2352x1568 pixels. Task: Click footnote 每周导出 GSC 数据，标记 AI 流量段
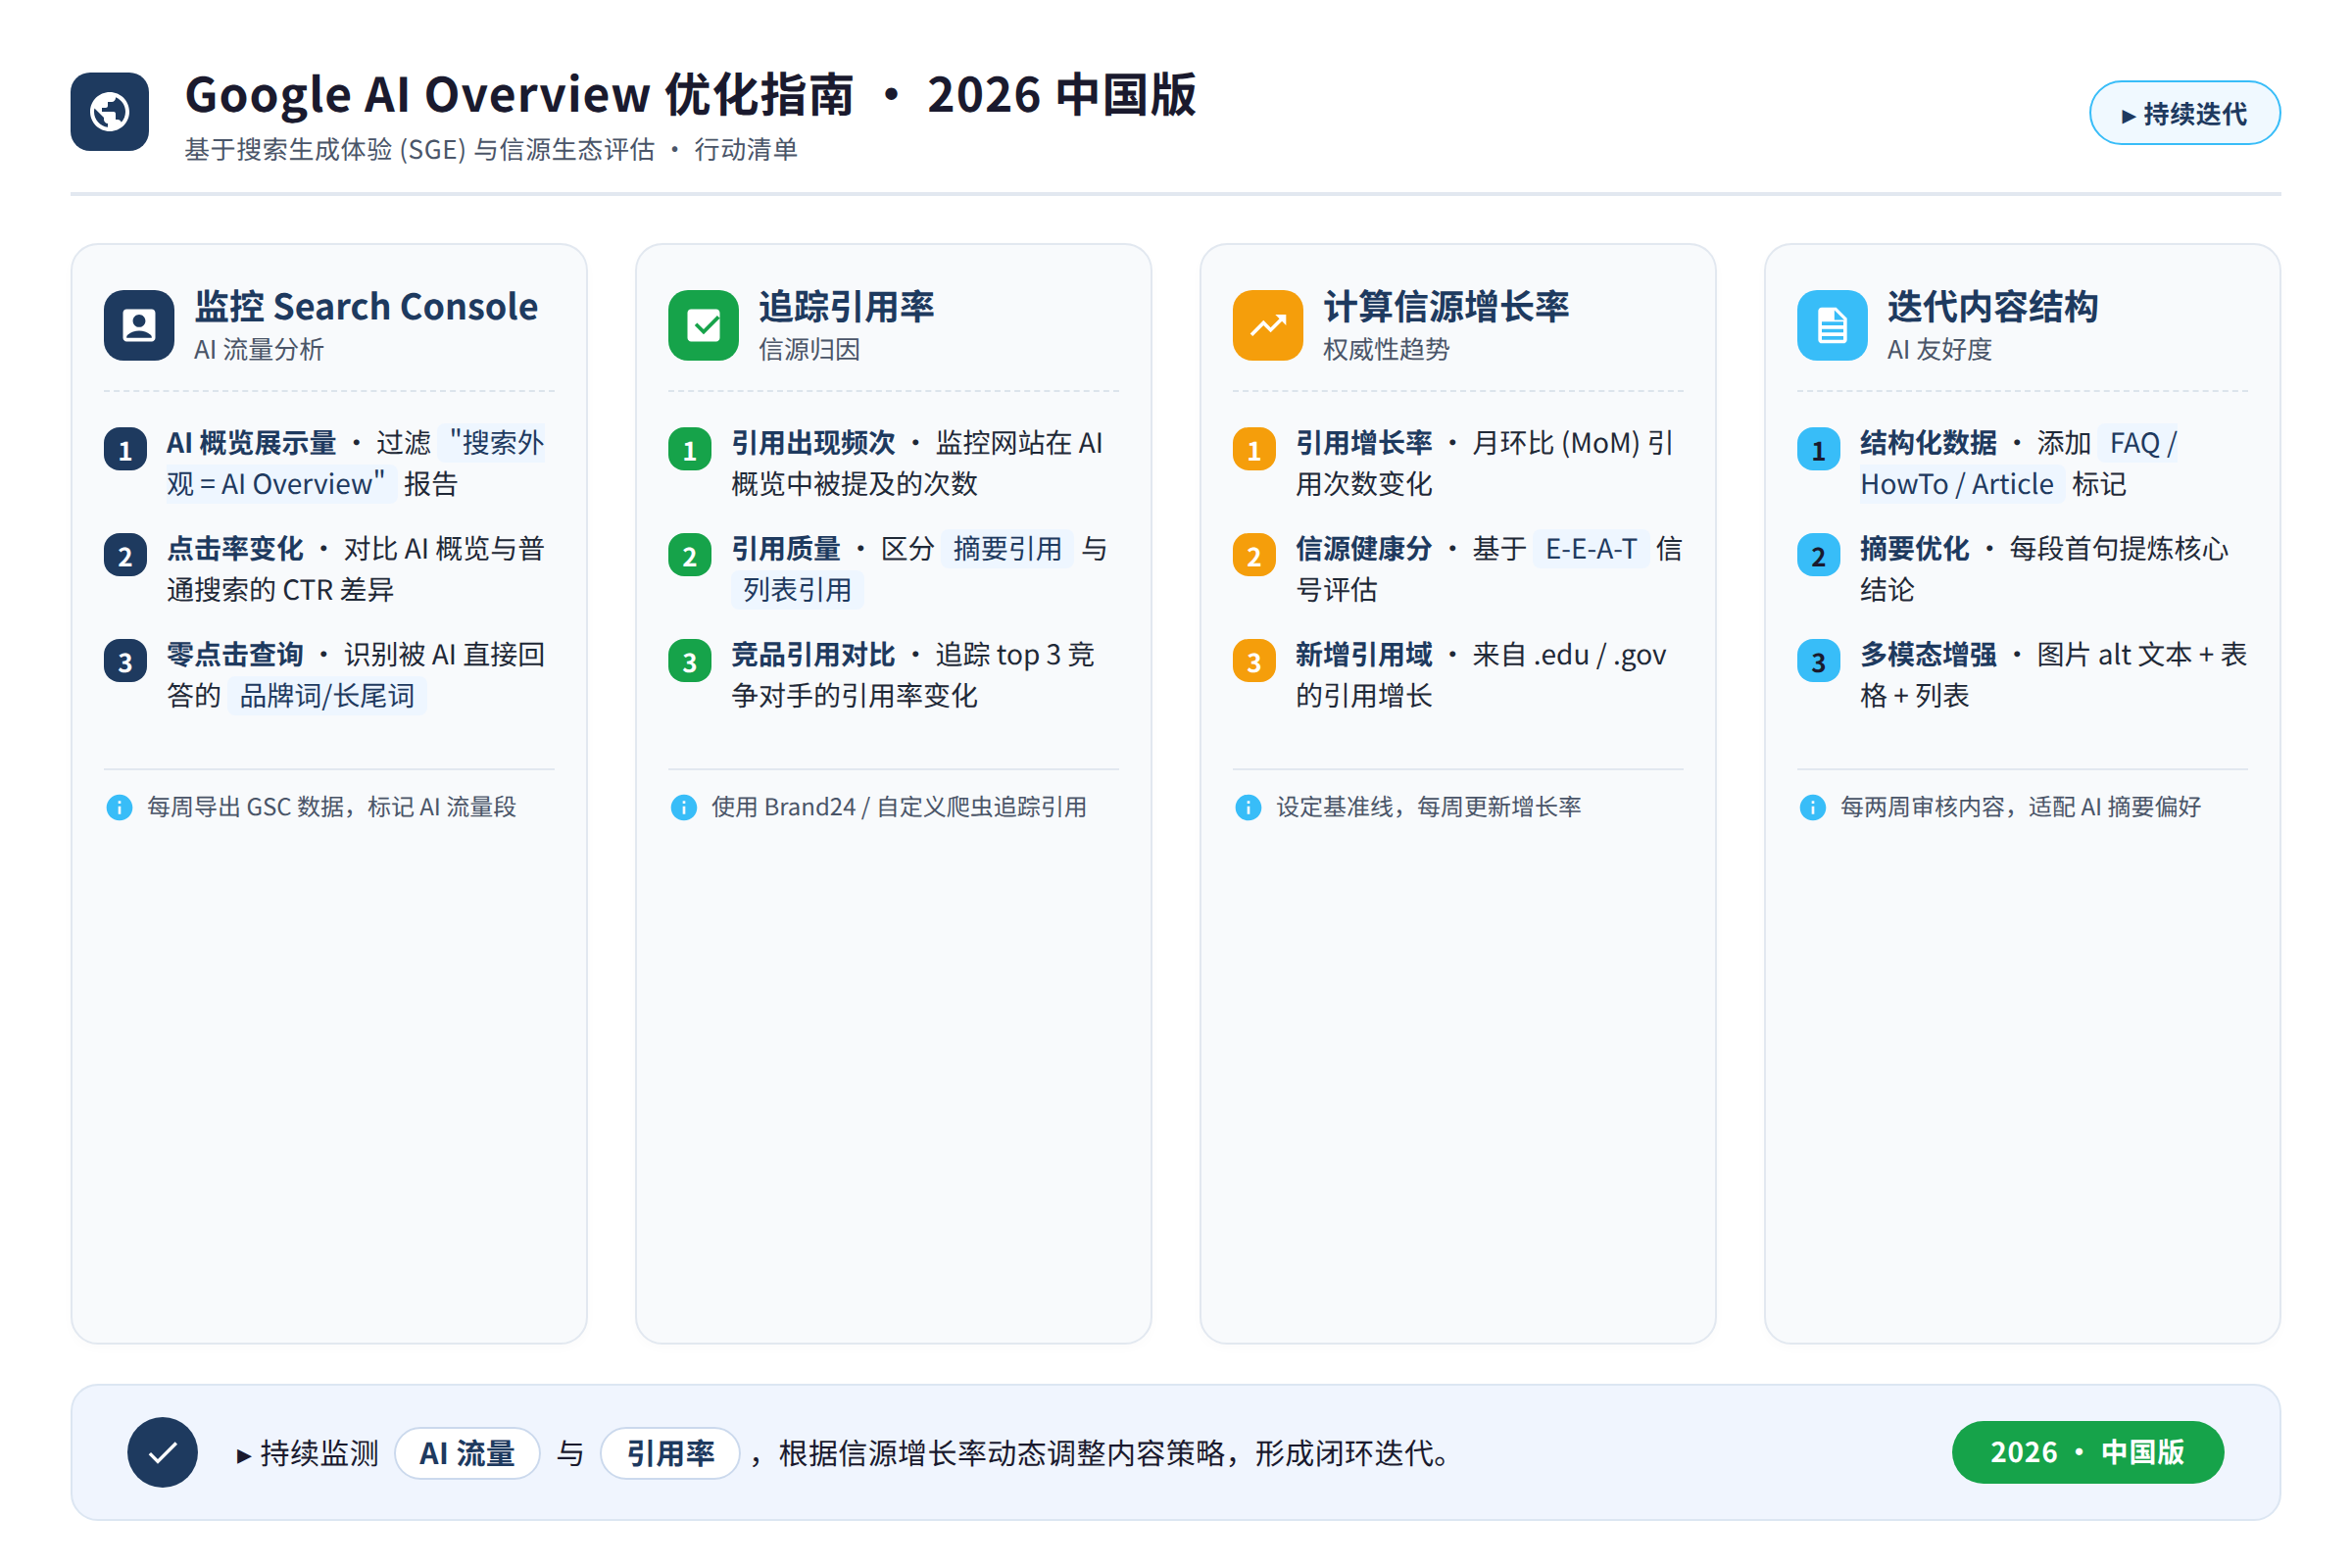pyautogui.click(x=331, y=807)
